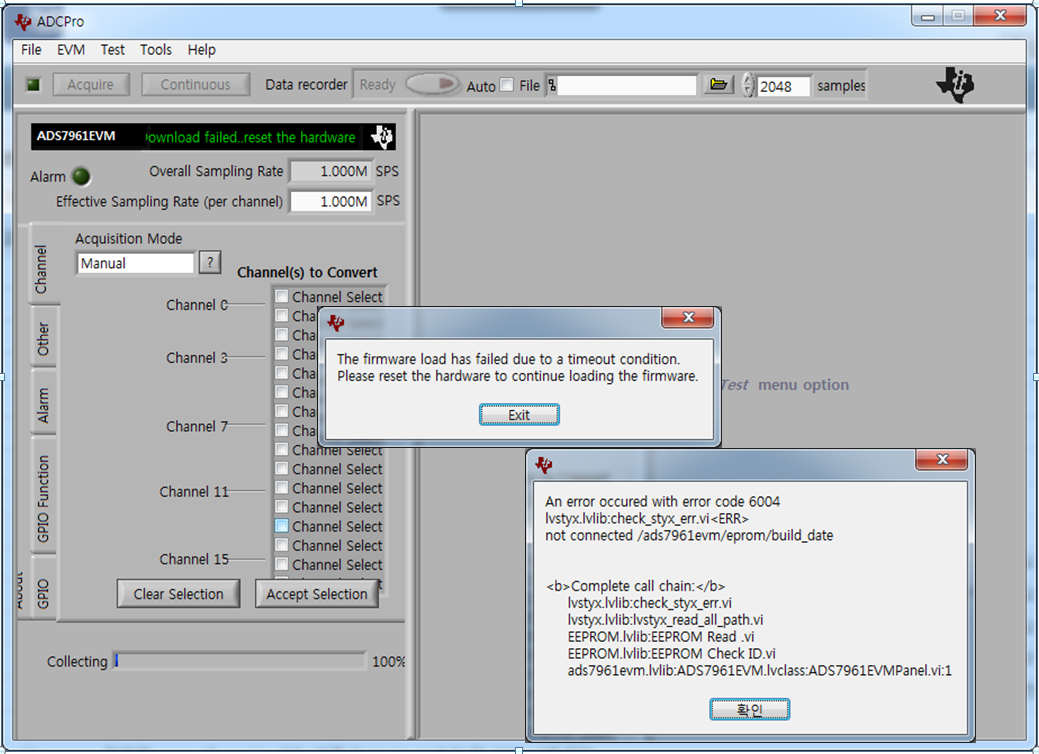Open the EVM menu
Image resolution: width=1039 pixels, height=754 pixels.
(70, 50)
